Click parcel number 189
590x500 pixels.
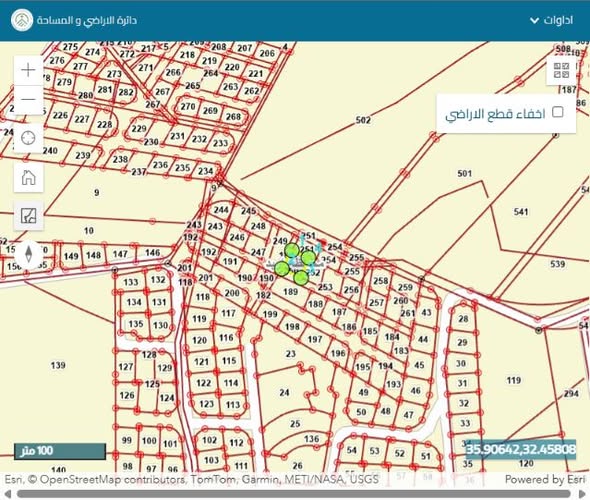(x=290, y=291)
